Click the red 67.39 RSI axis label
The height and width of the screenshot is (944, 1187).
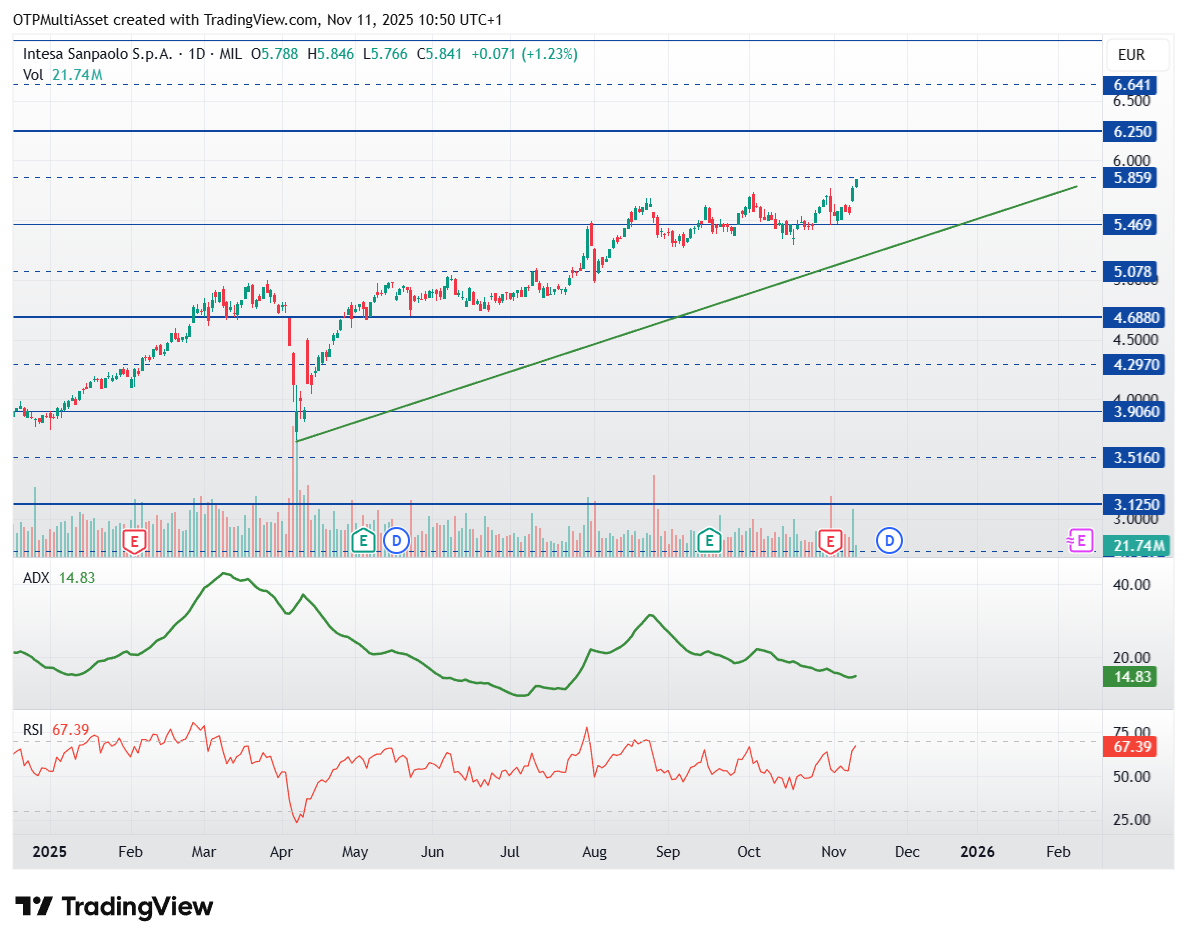click(1130, 747)
